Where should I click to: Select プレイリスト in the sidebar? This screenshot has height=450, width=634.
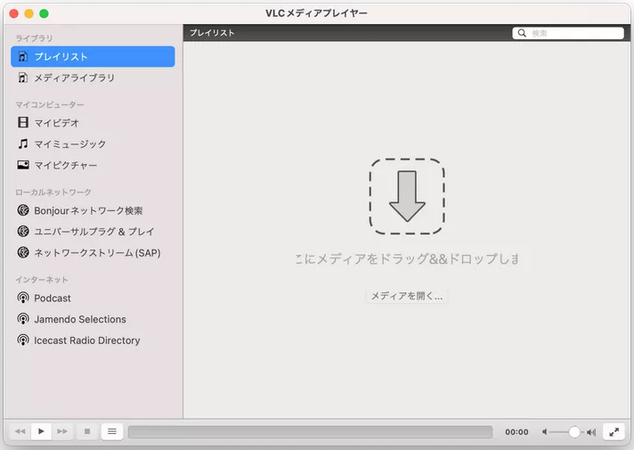pyautogui.click(x=93, y=57)
